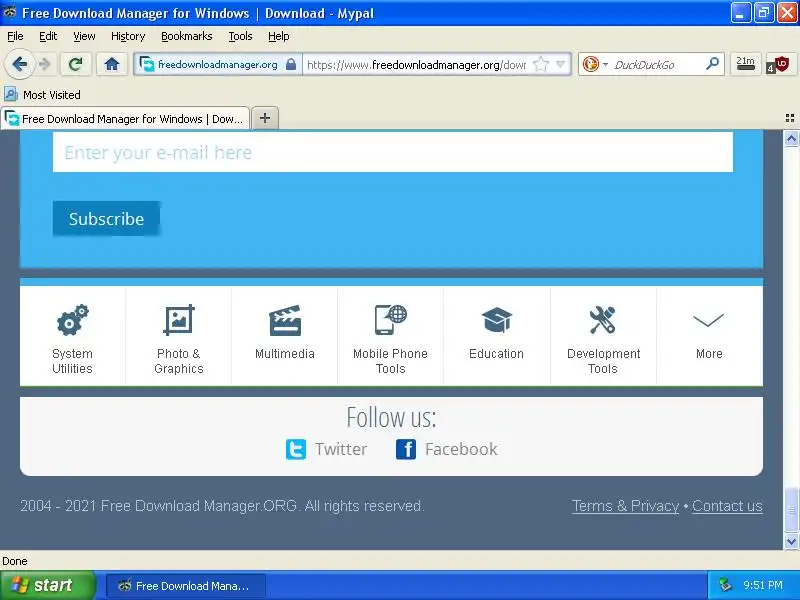
Task: Click the Subscribe button
Action: pyautogui.click(x=106, y=219)
